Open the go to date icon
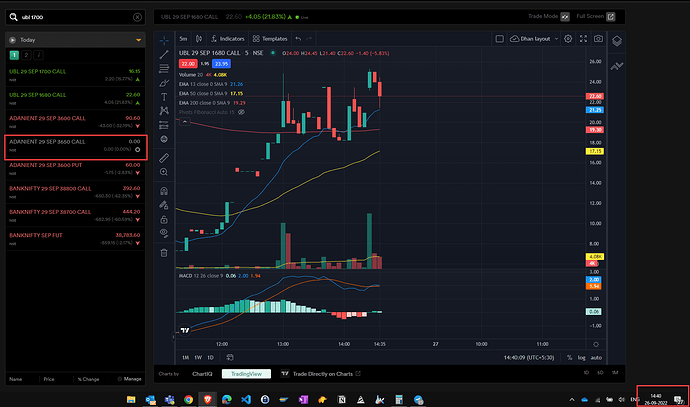This screenshot has height=407, width=690. pos(230,358)
